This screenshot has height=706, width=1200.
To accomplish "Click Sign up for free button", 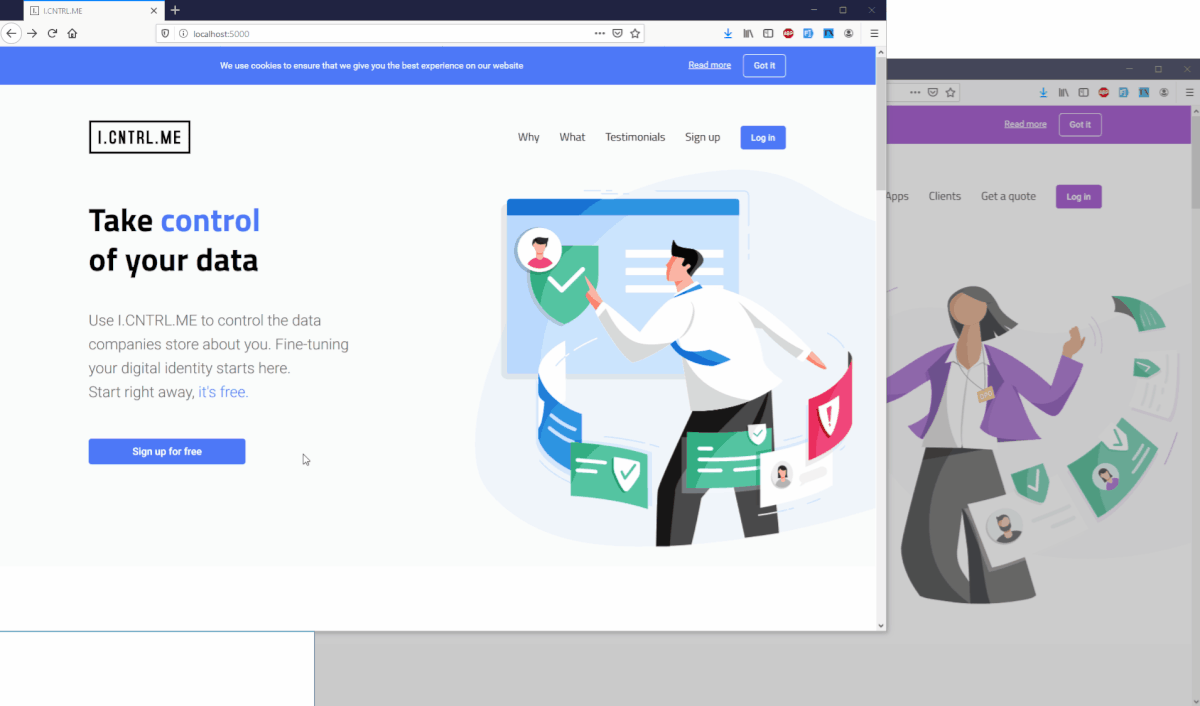I will tap(167, 451).
